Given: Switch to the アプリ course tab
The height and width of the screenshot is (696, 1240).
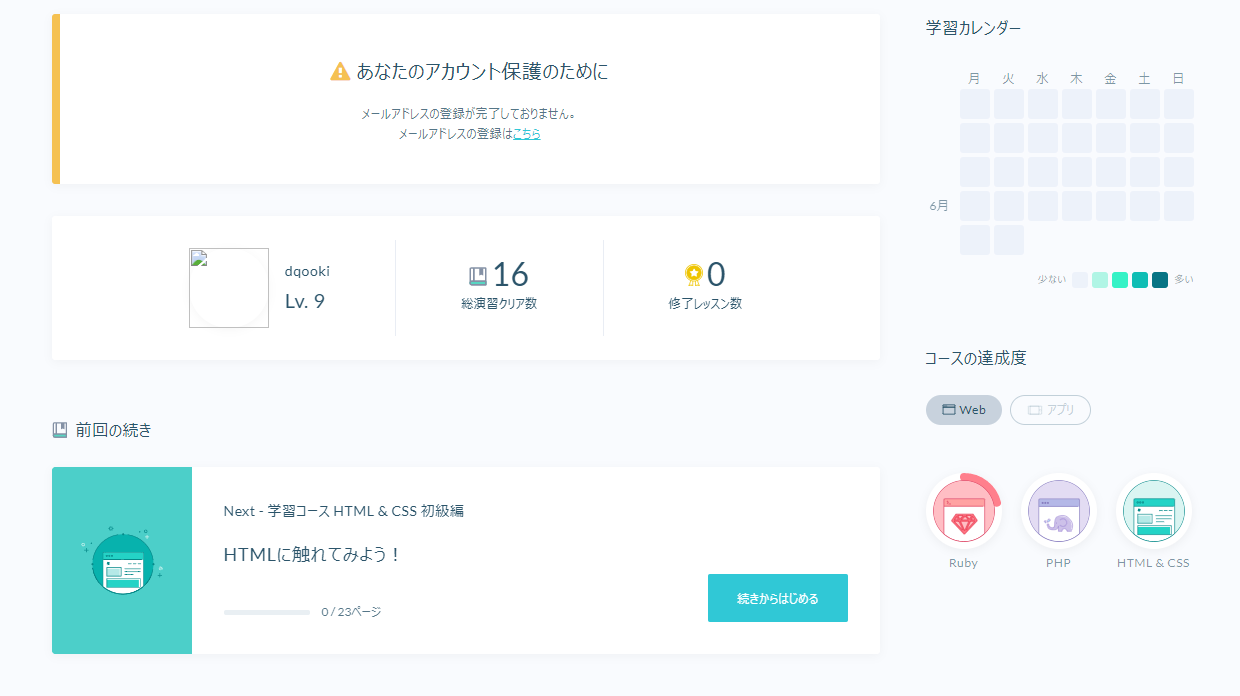Looking at the screenshot, I should pos(1050,410).
